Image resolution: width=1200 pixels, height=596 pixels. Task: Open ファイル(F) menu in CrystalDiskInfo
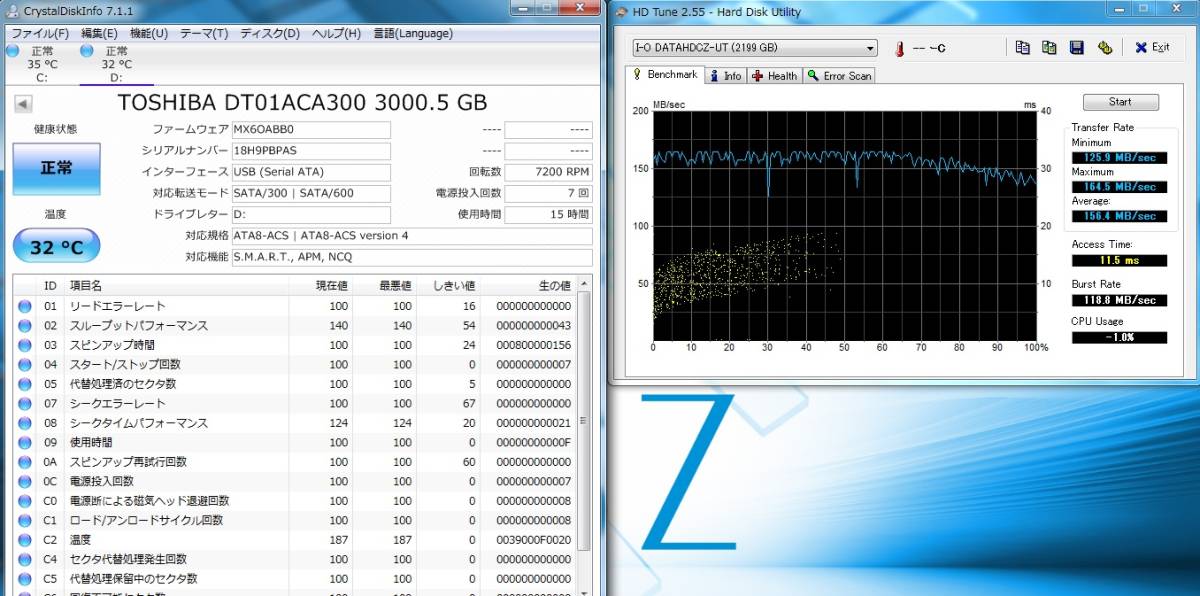[x=39, y=33]
